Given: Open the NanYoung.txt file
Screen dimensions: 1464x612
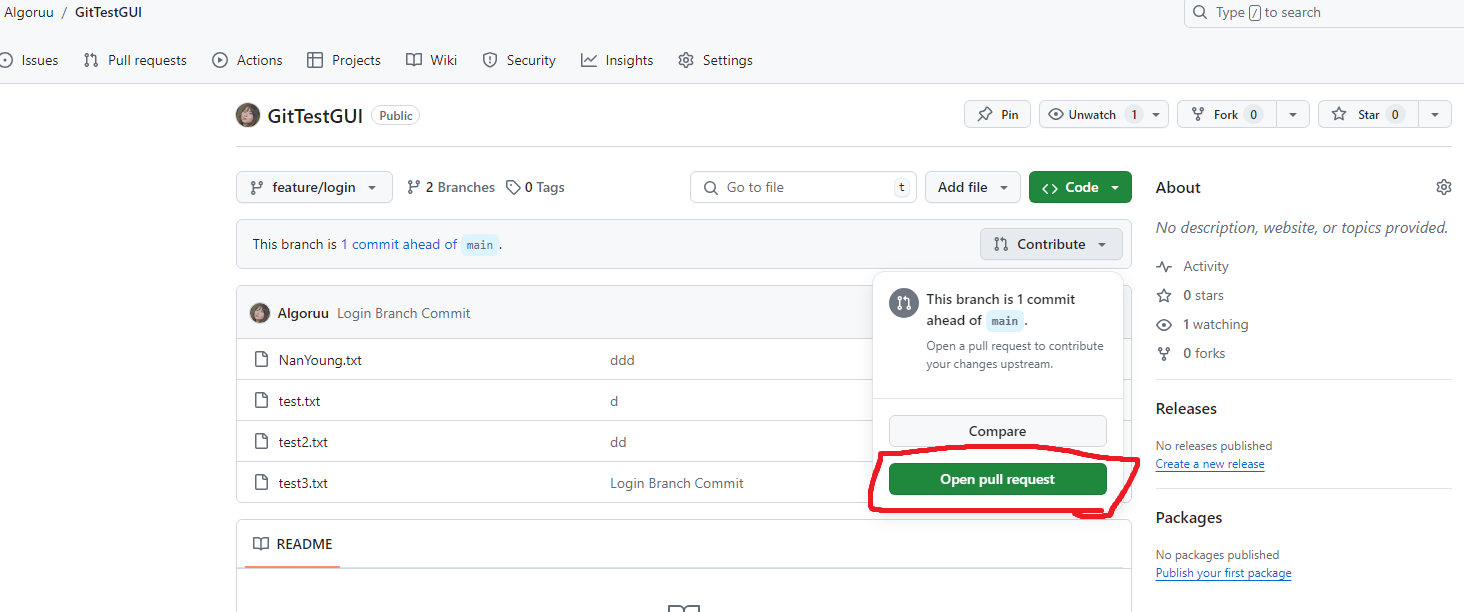Looking at the screenshot, I should [x=320, y=360].
